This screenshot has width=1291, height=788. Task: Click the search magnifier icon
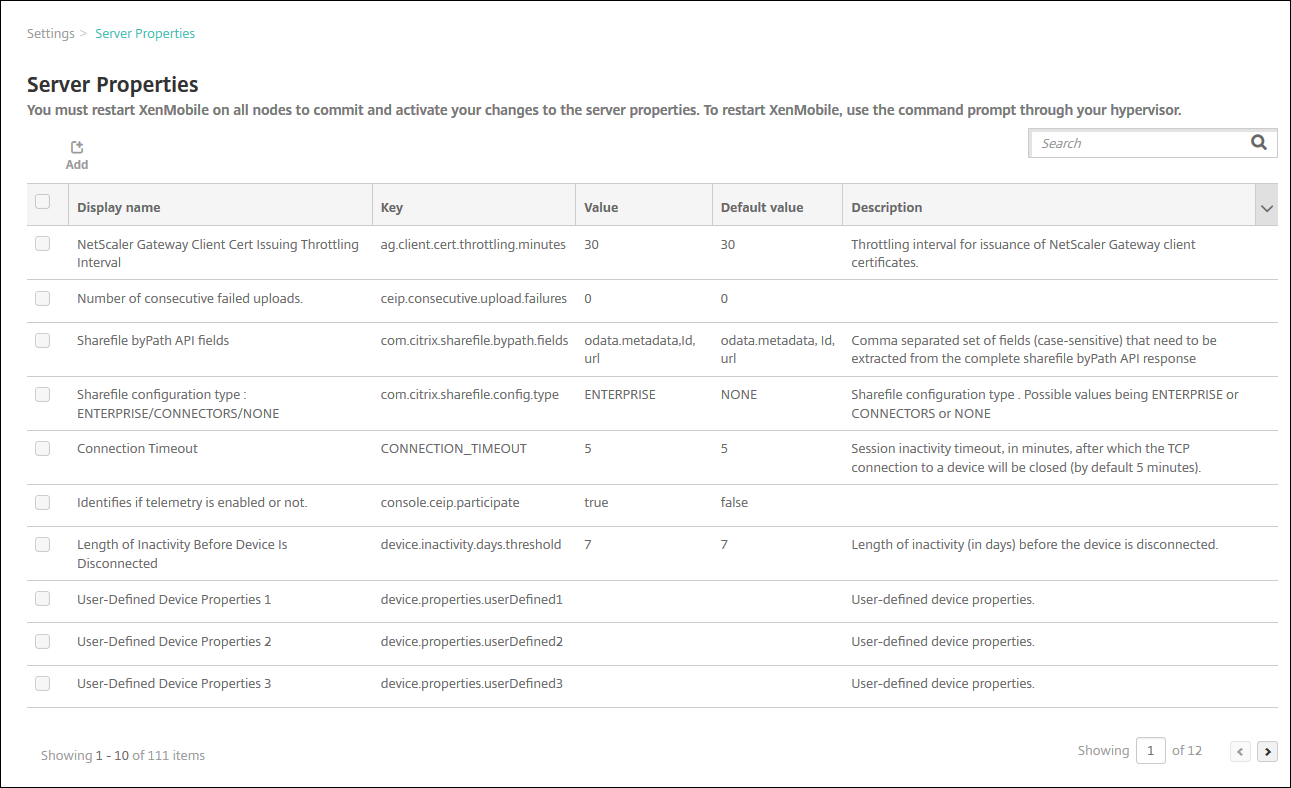[x=1259, y=143]
